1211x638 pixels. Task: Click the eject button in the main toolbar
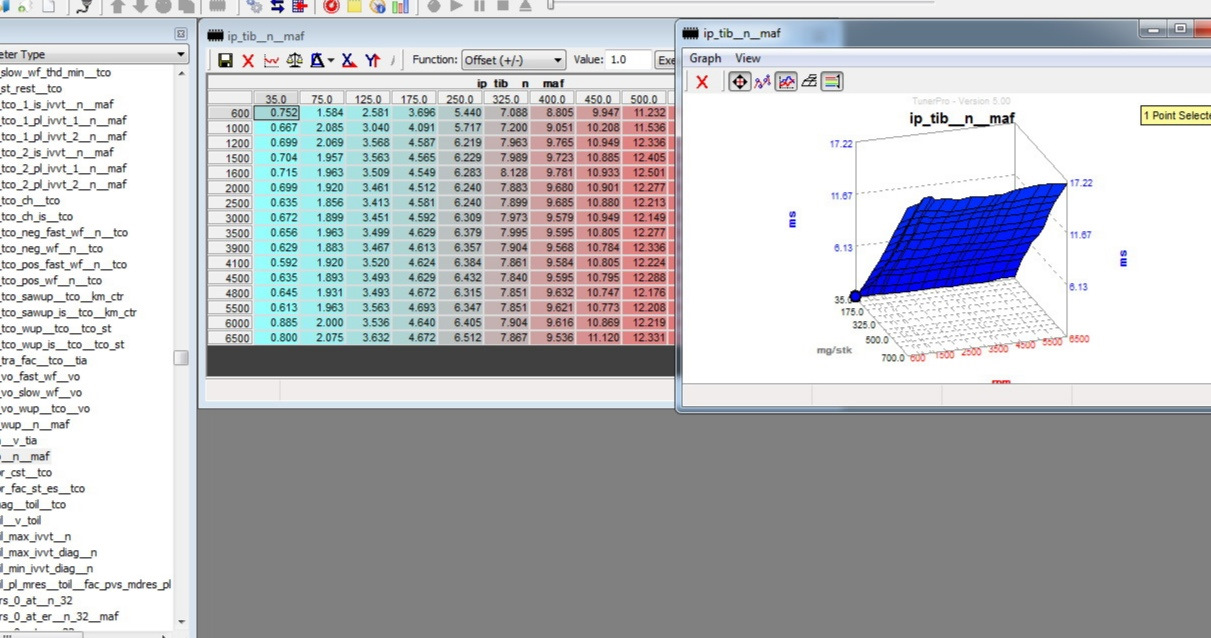[526, 6]
